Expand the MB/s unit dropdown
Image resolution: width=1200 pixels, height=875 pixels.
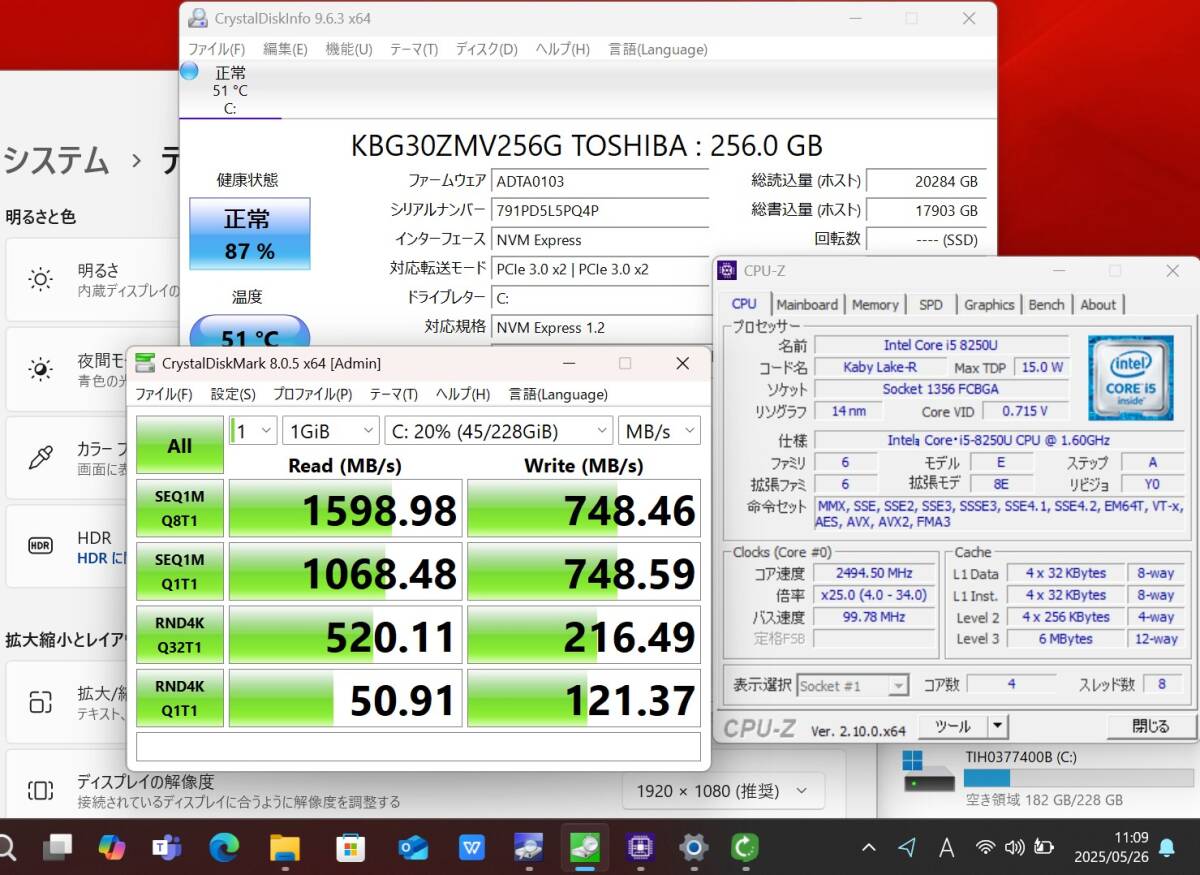(659, 431)
